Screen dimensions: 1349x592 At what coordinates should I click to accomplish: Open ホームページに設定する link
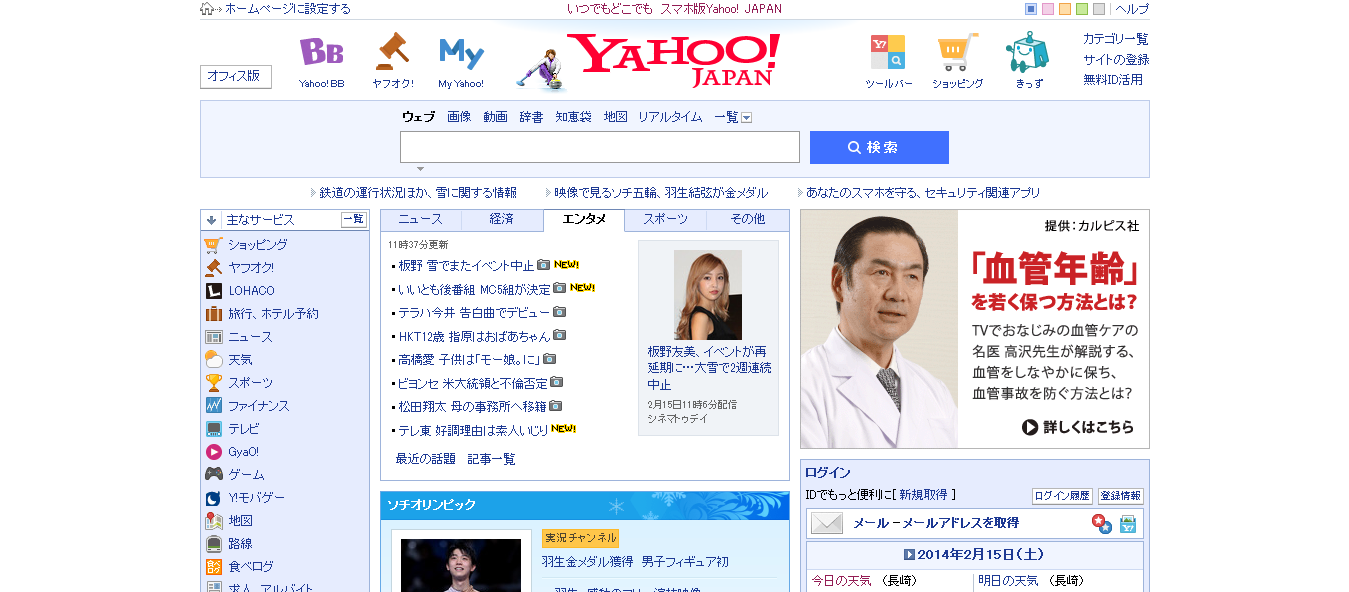[x=288, y=9]
